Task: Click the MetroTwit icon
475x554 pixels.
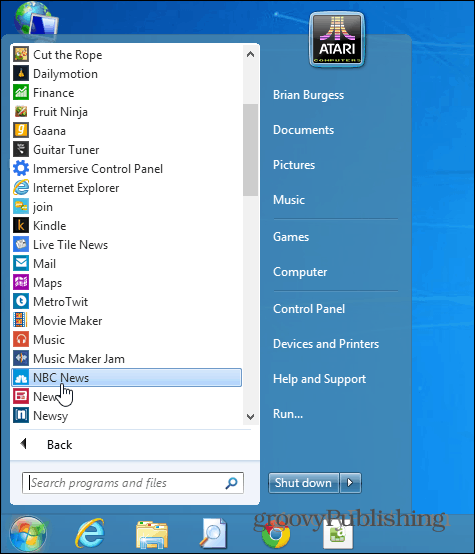Action: (21, 301)
